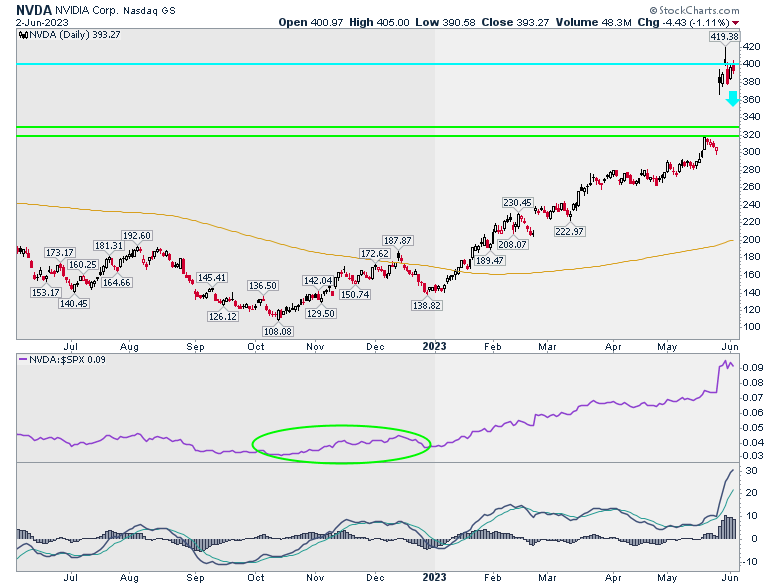Select the 145.41 price label

point(211,278)
